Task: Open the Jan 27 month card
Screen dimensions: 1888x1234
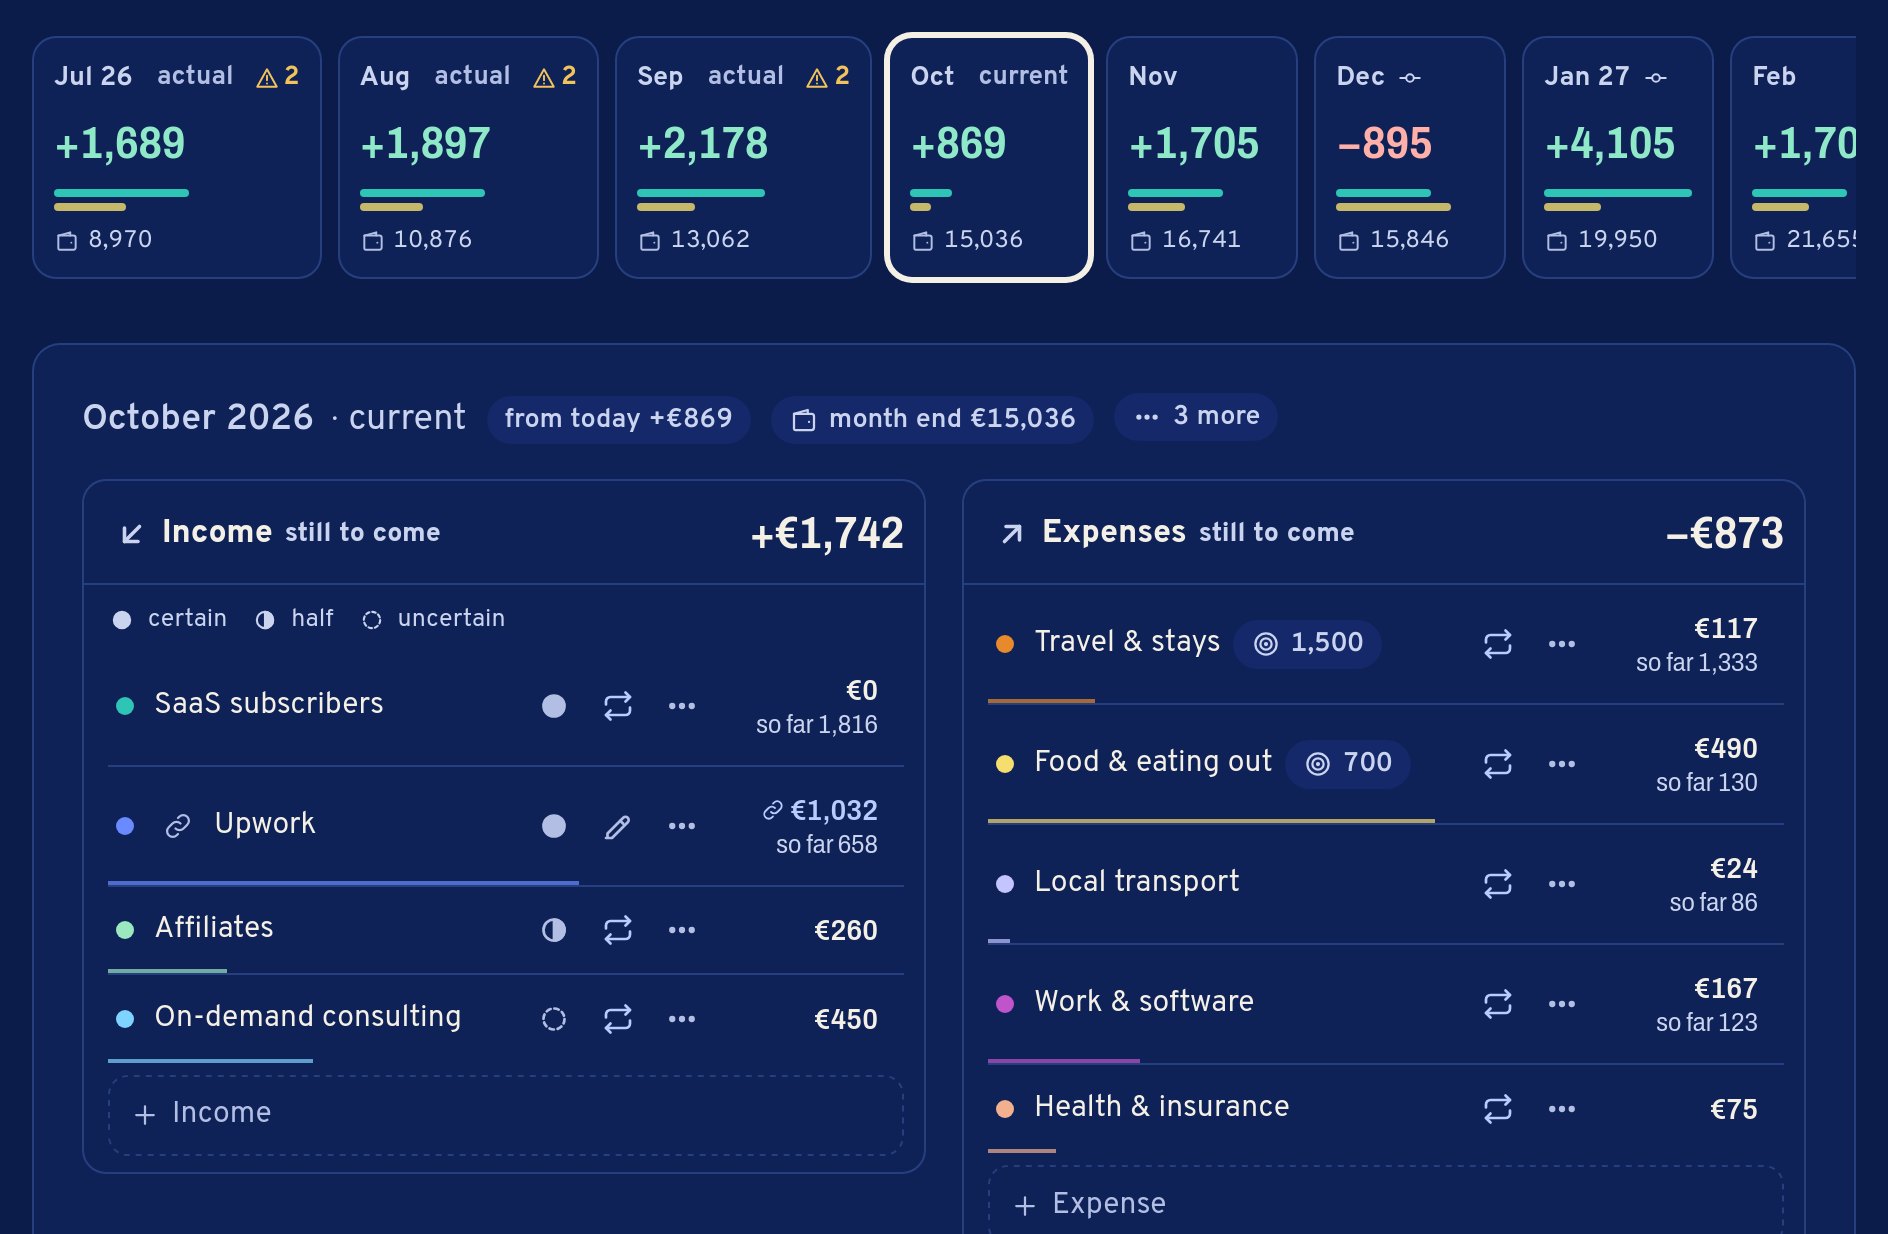Action: coord(1618,158)
